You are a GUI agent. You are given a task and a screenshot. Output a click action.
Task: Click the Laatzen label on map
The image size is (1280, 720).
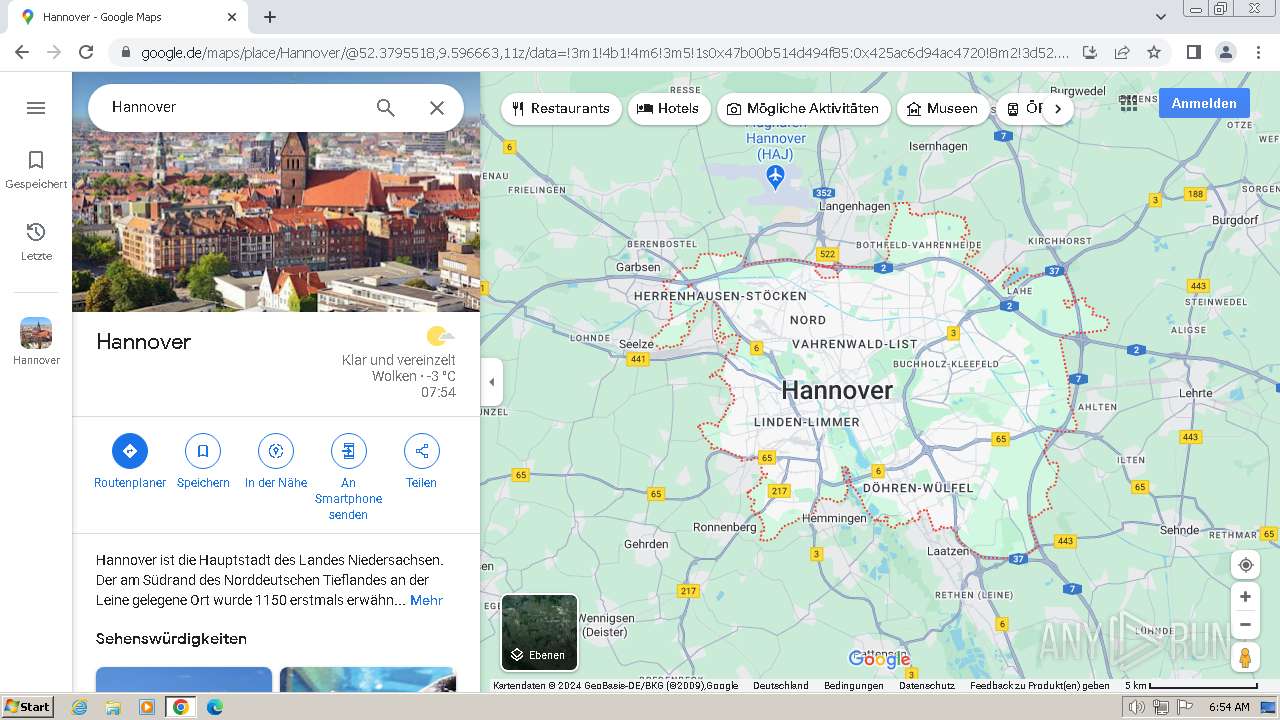[948, 551]
